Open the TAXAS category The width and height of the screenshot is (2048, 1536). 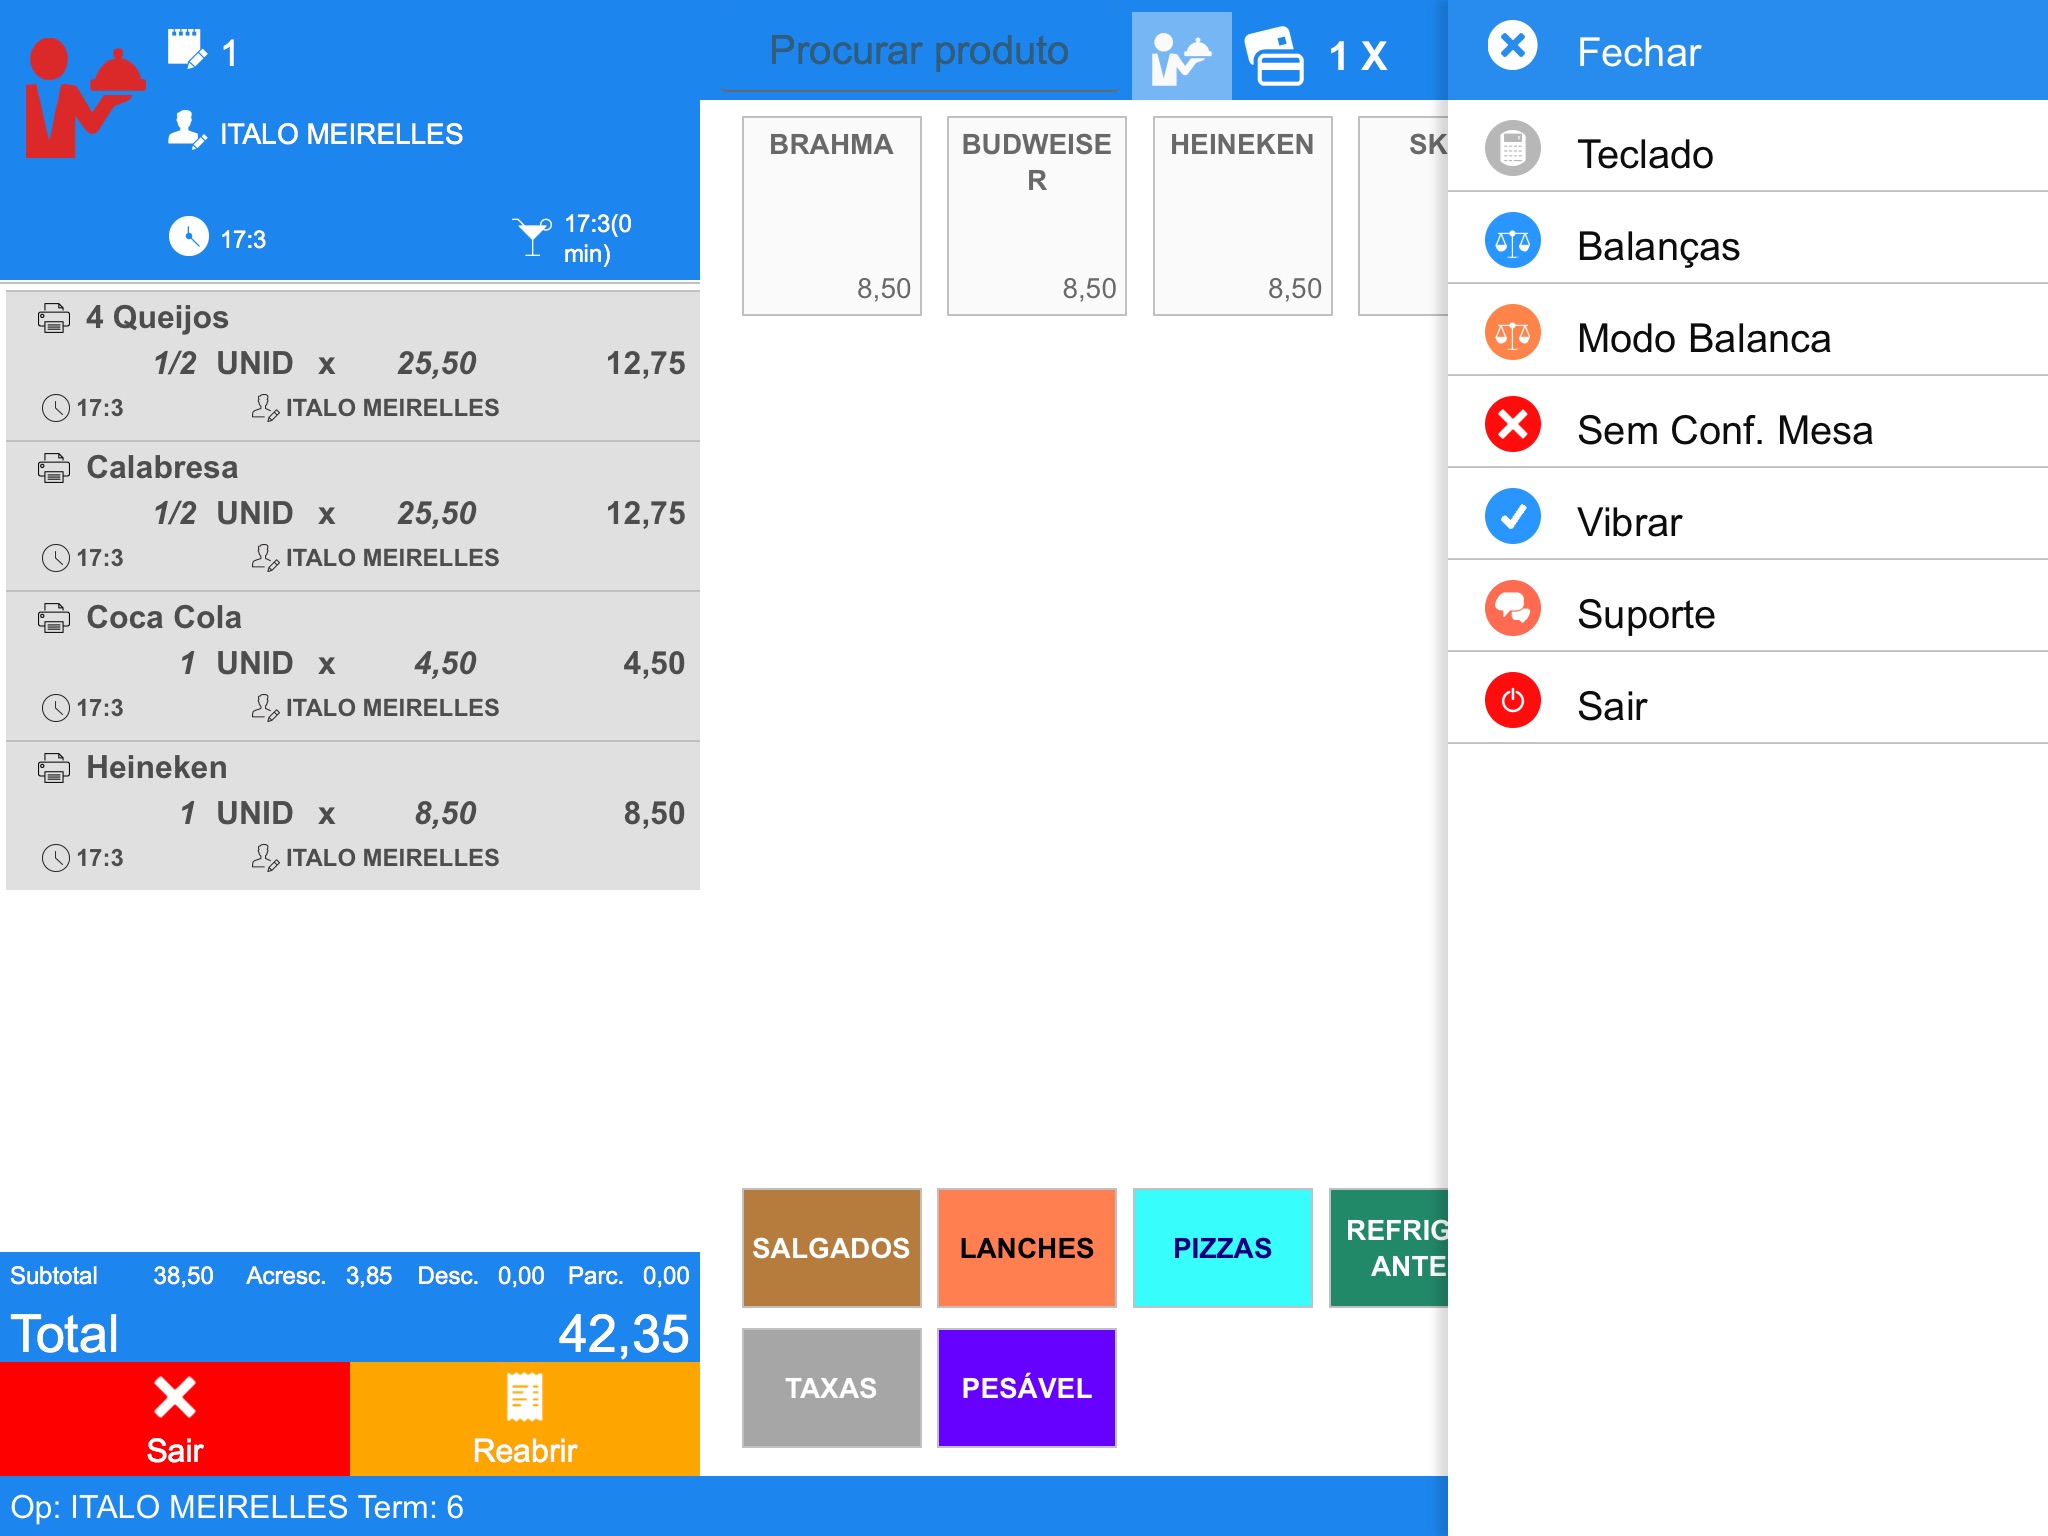pyautogui.click(x=832, y=1388)
